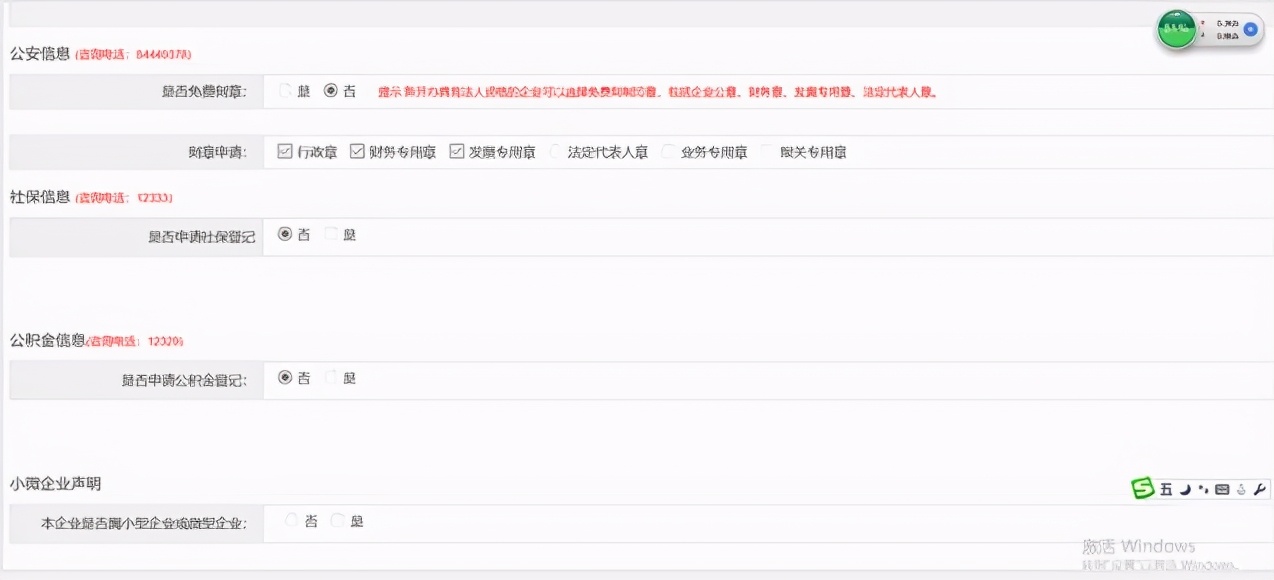Viewport: 1274px width, 580px height.
Task: Open the skin figure icon in IME toolbar
Action: (1241, 490)
